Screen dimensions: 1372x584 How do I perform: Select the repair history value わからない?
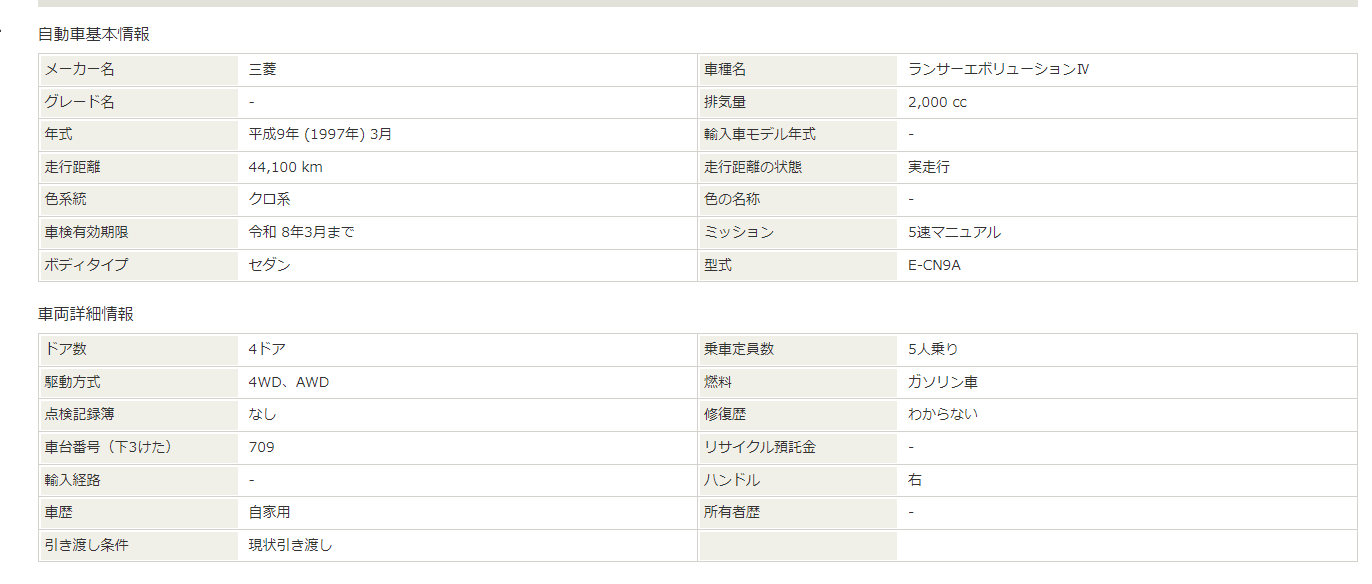943,414
